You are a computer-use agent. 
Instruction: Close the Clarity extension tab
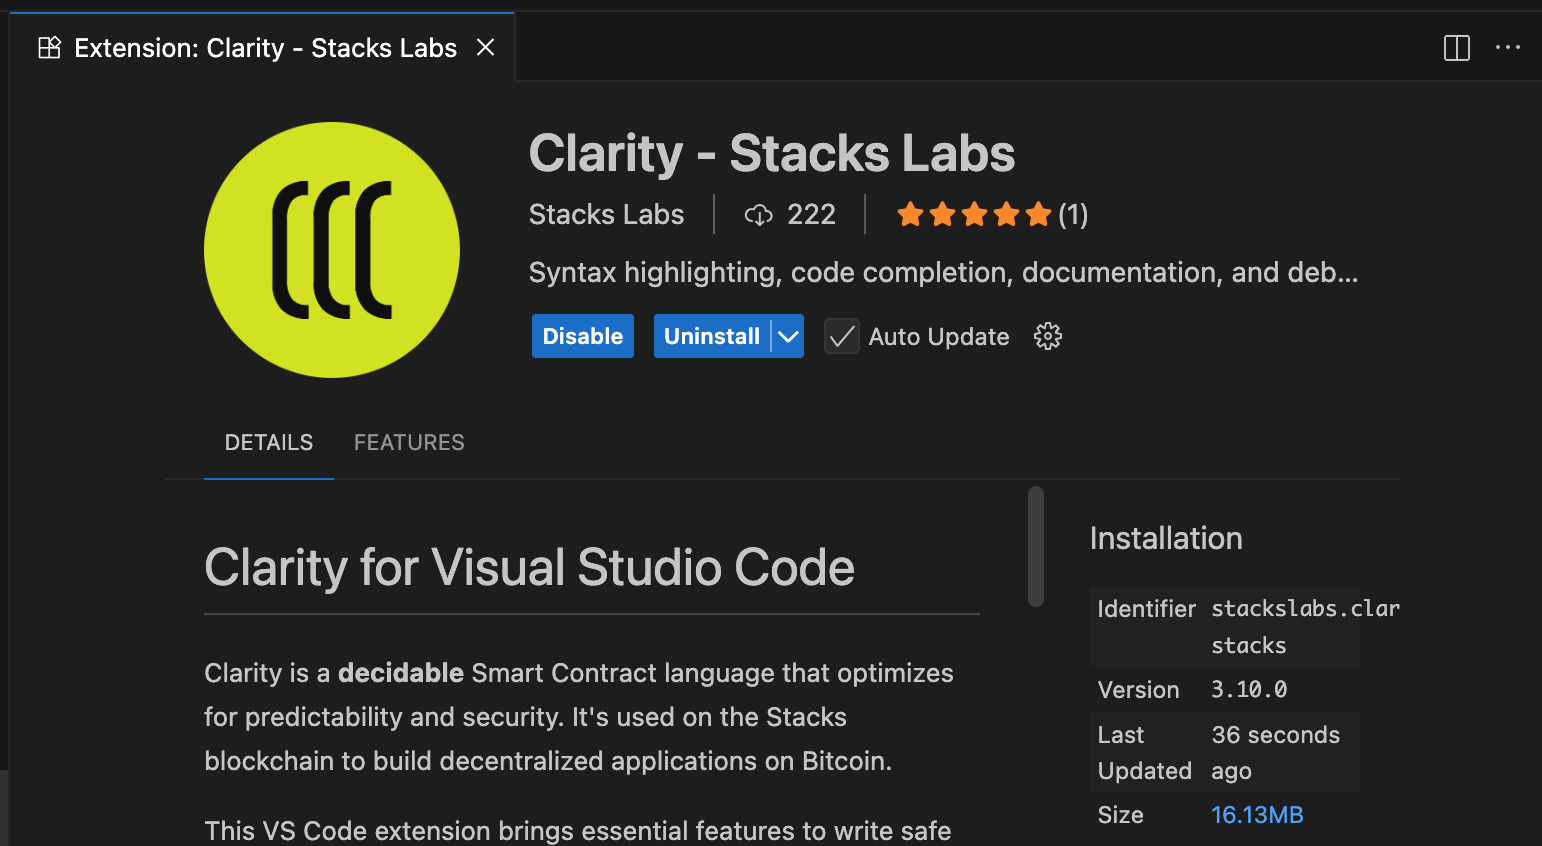point(486,48)
